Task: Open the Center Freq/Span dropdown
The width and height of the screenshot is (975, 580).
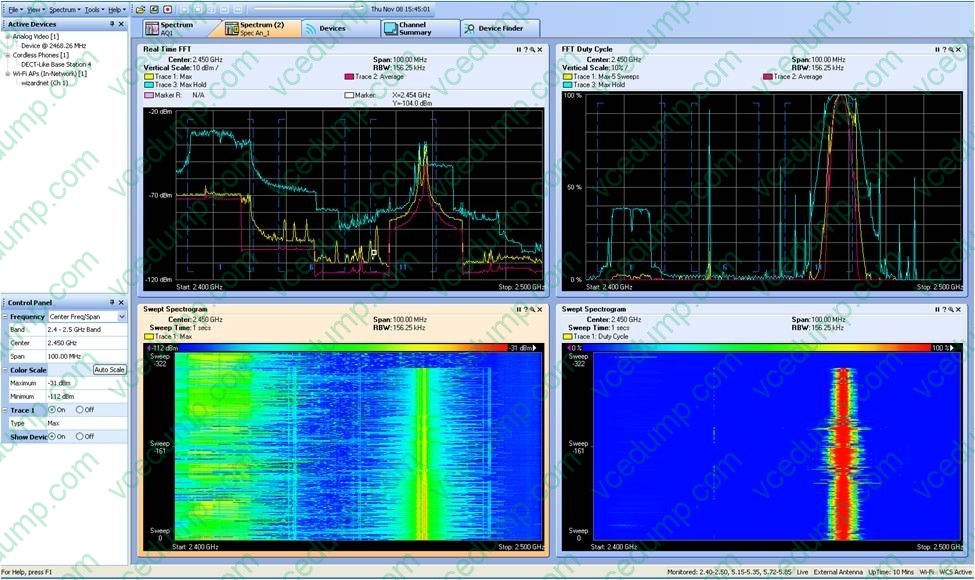Action: tap(122, 316)
